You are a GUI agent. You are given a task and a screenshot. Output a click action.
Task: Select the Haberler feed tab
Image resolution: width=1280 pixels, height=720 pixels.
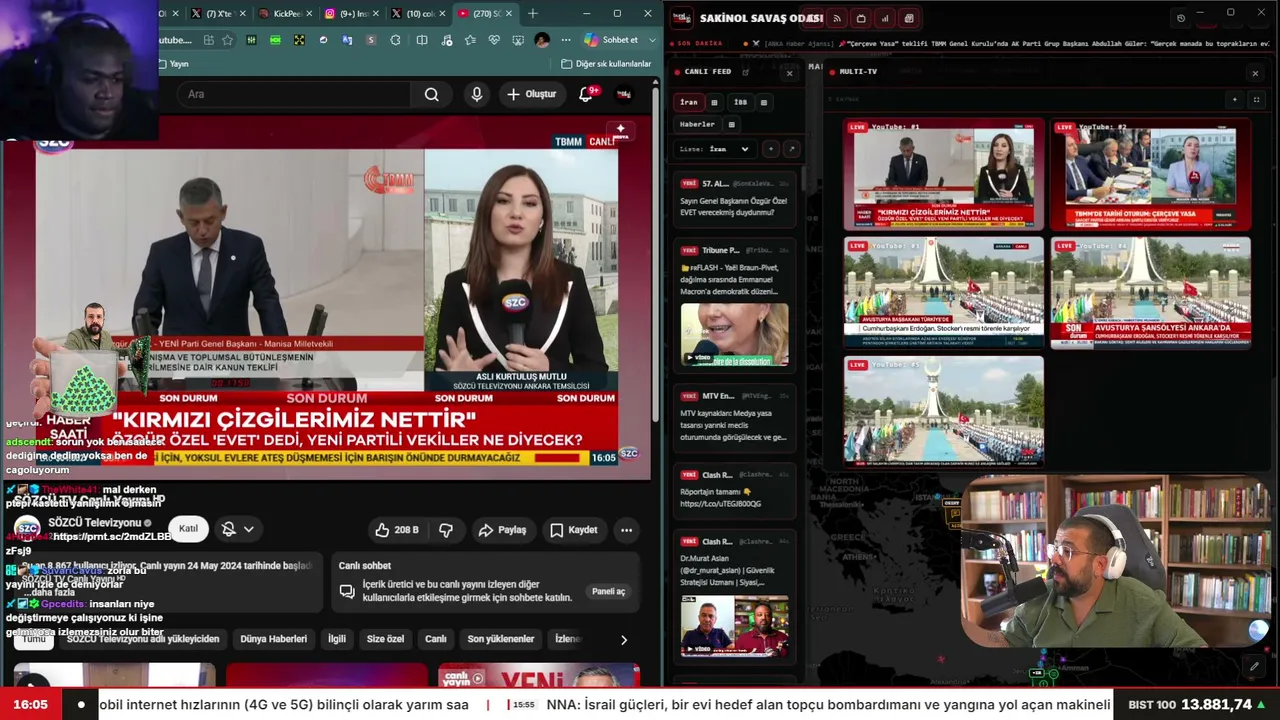click(697, 124)
